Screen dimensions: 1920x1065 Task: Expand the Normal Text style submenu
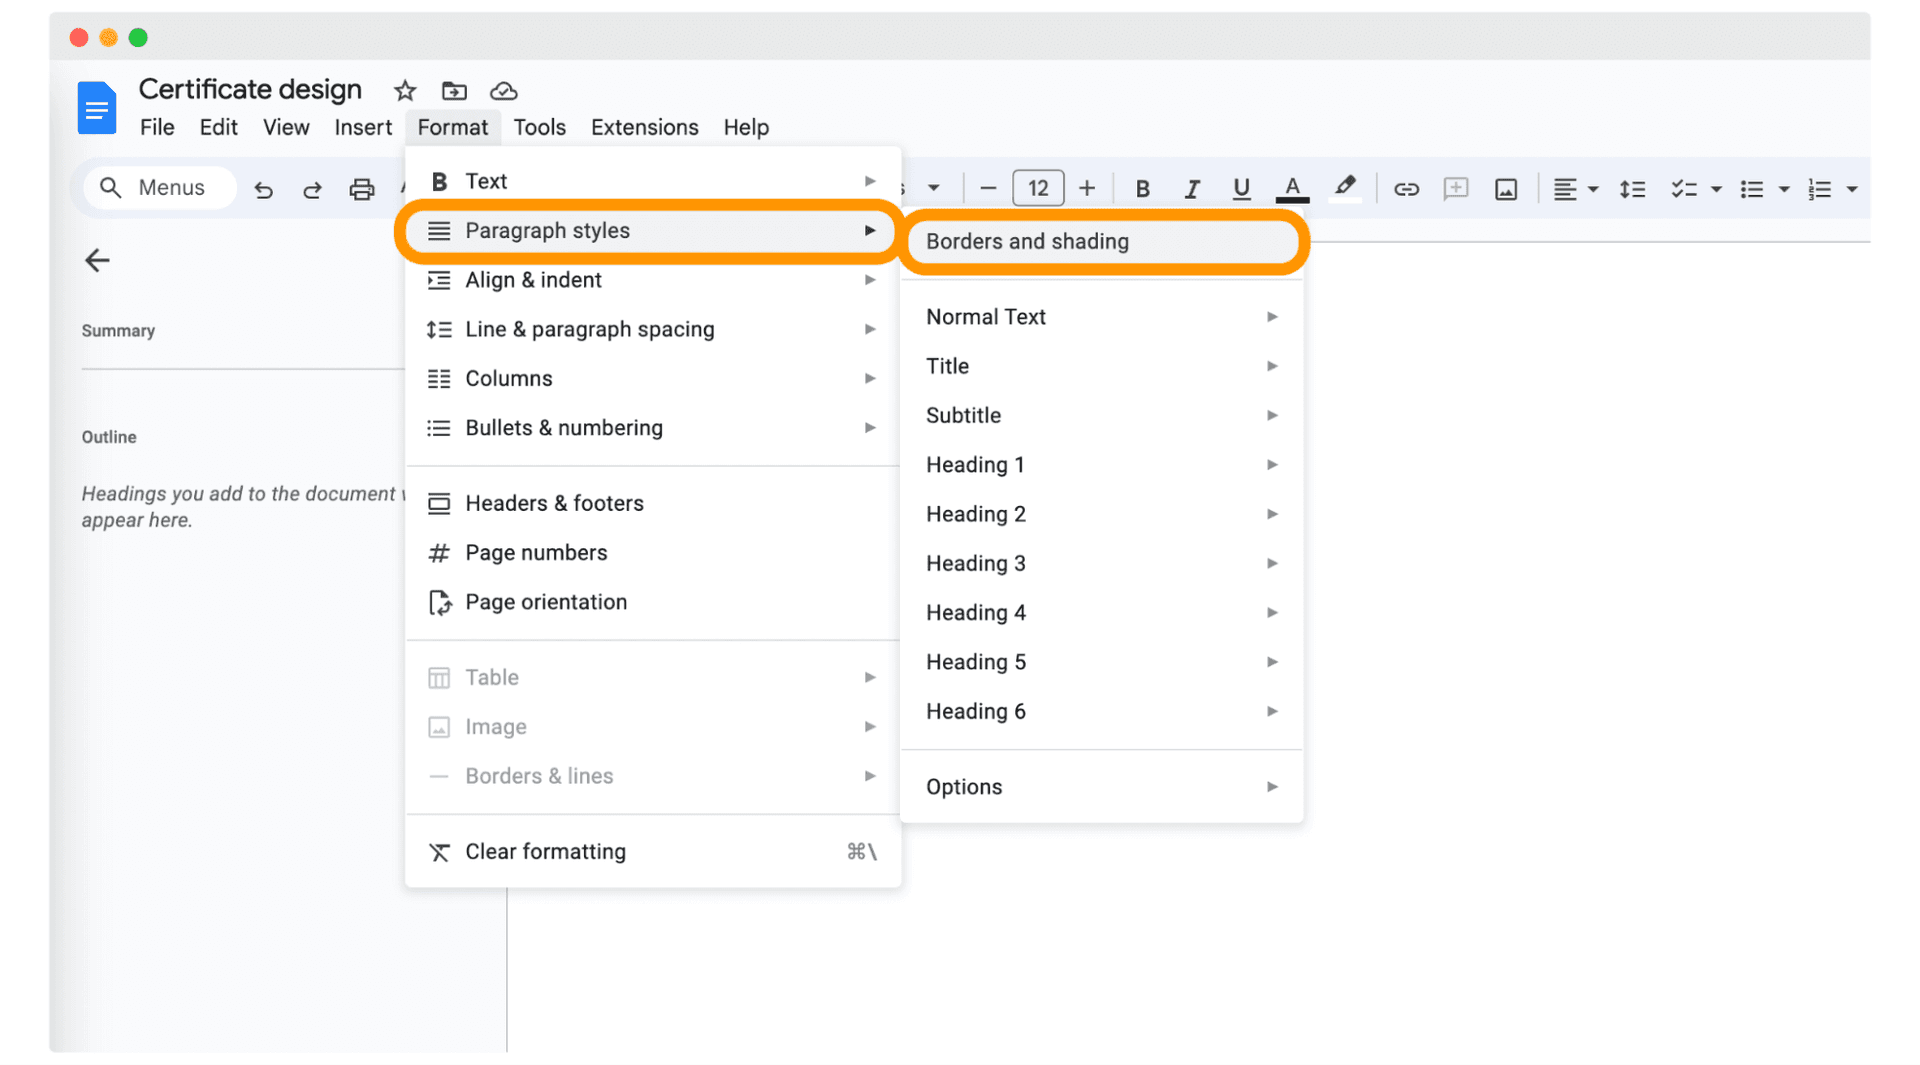click(x=1102, y=317)
